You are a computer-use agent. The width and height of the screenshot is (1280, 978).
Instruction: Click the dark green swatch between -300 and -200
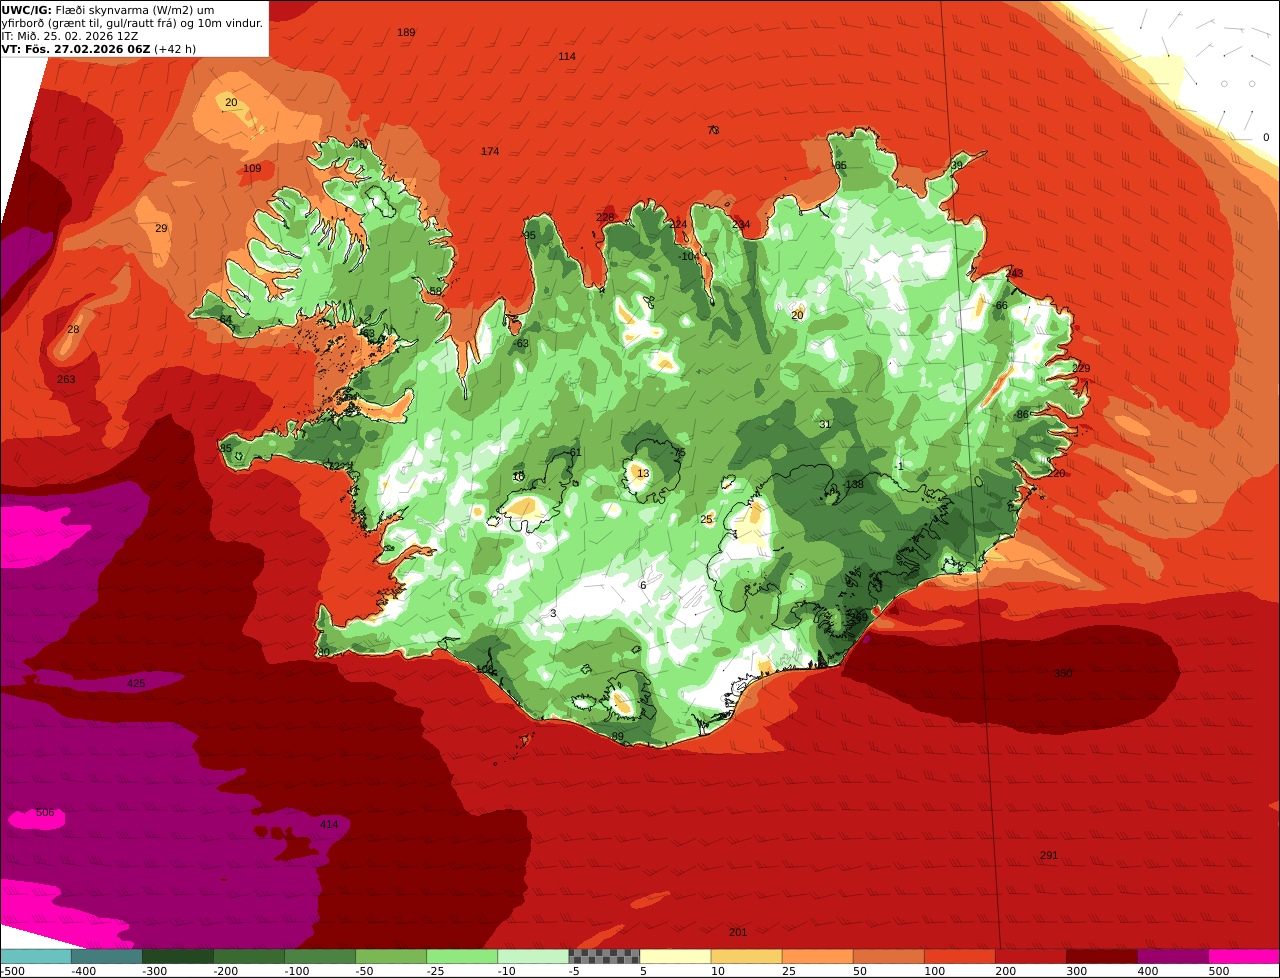coord(177,956)
